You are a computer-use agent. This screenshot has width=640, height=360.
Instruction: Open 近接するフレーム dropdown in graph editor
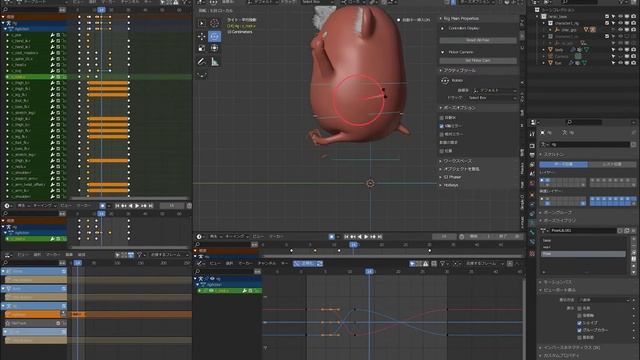click(x=484, y=264)
